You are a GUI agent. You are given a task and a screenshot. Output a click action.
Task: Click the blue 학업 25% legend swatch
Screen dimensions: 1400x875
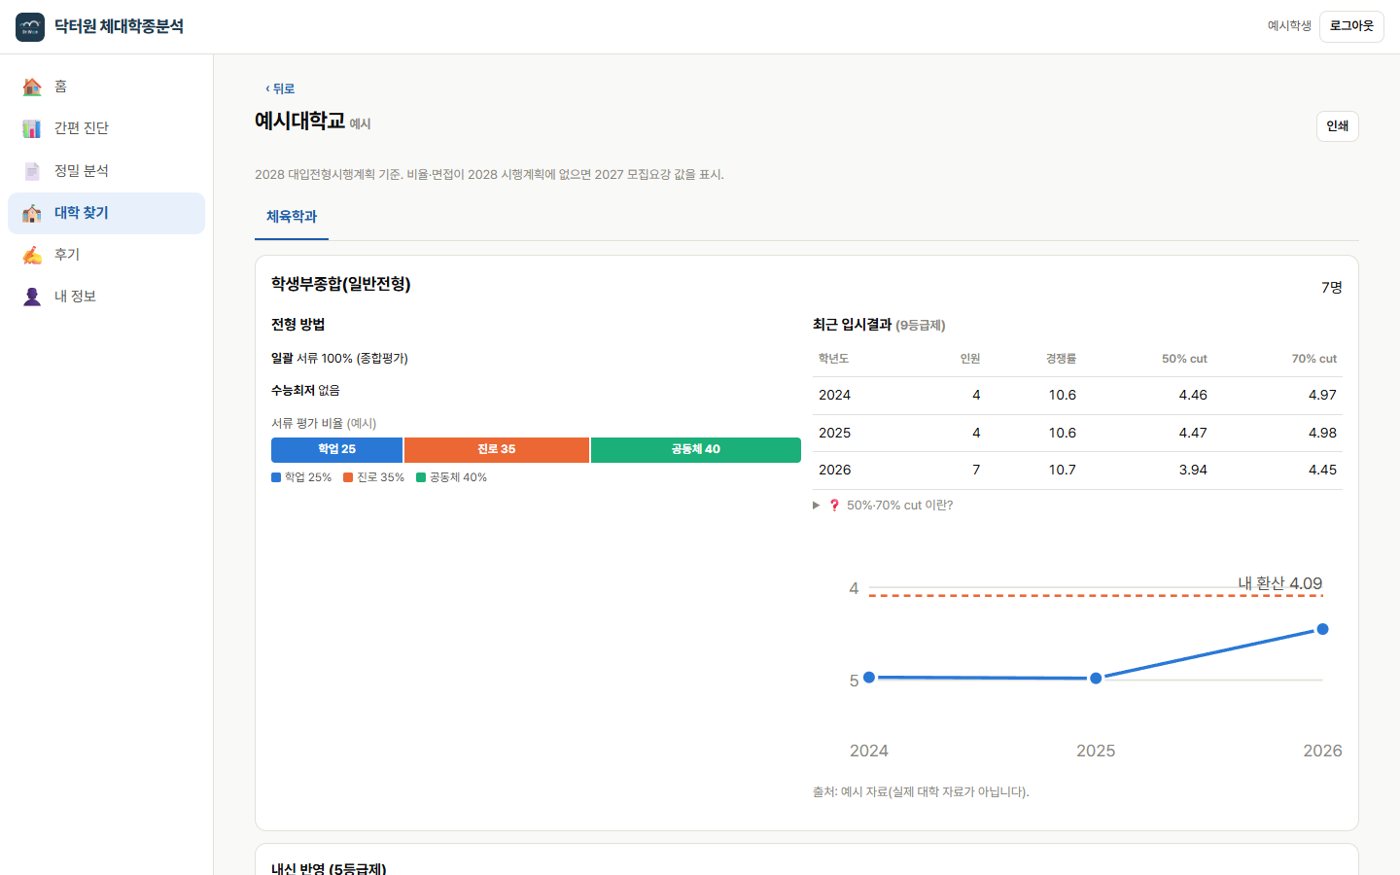(276, 478)
